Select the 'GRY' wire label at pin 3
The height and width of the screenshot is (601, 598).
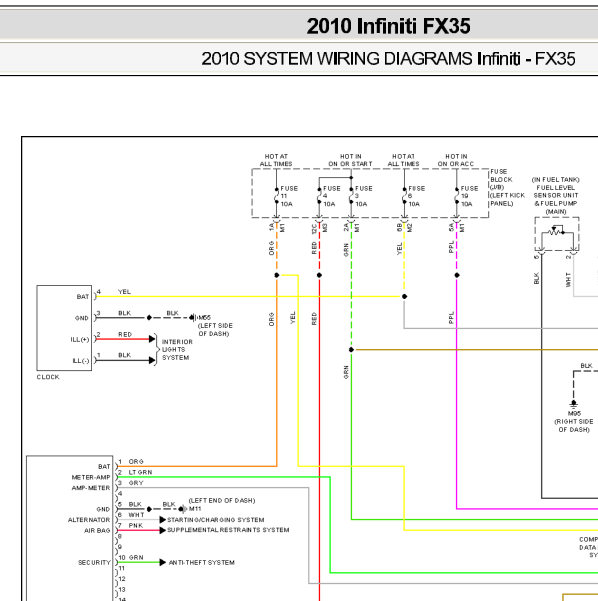tap(136, 483)
